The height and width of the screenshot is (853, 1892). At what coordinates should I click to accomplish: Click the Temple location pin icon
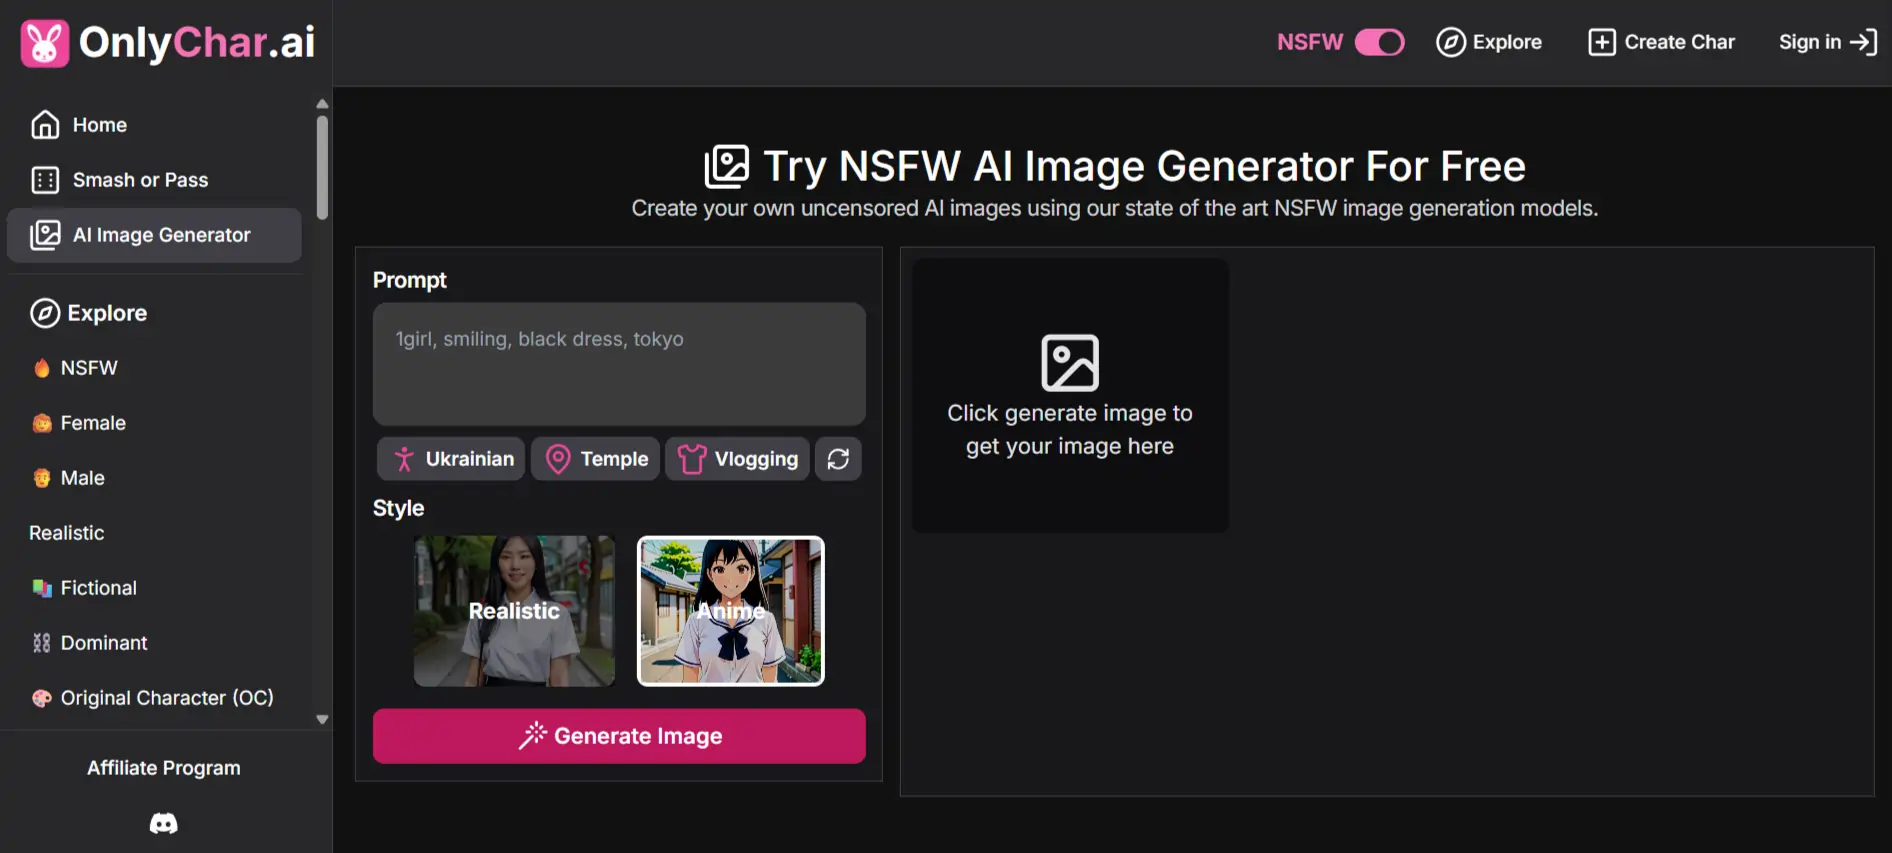point(558,459)
